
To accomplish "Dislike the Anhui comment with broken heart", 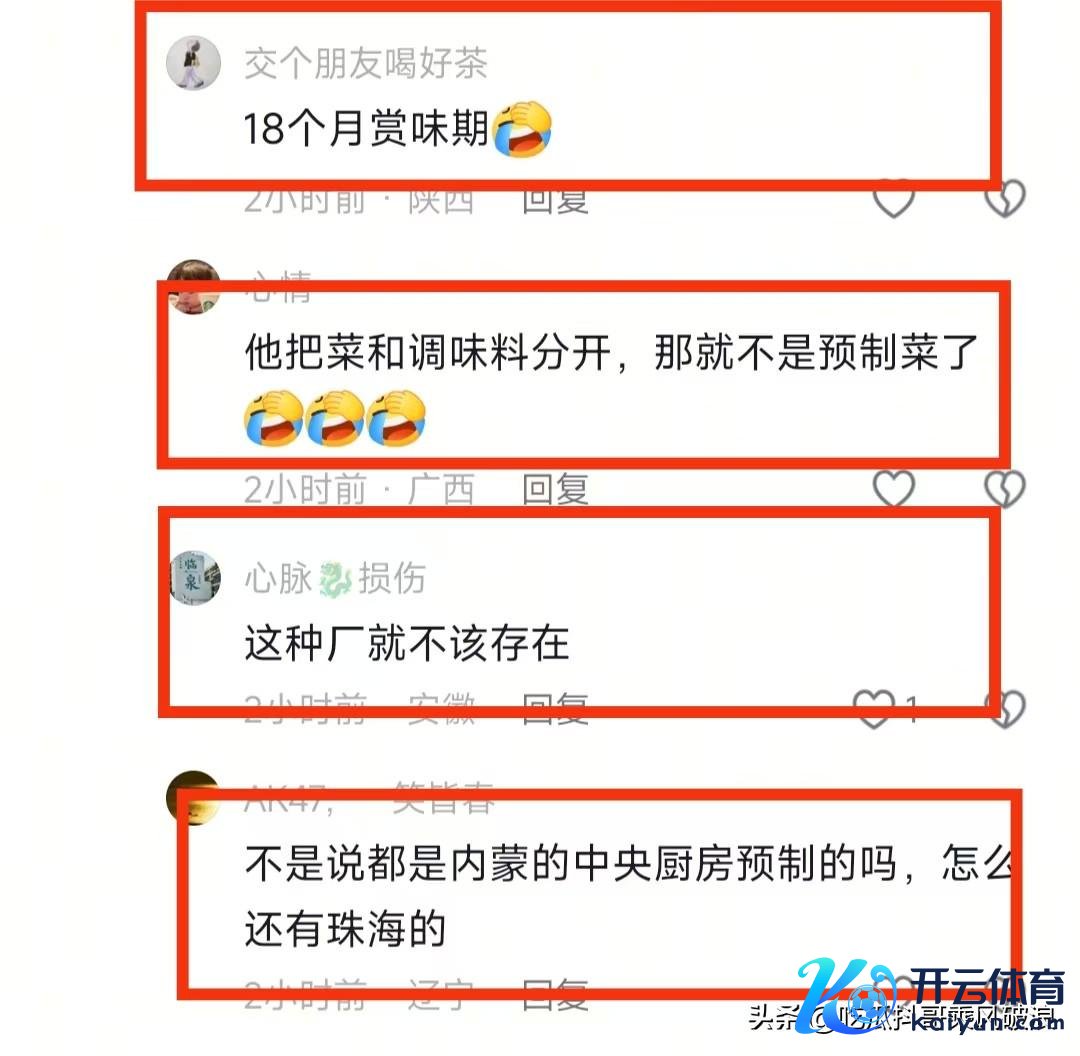I will pyautogui.click(x=1004, y=709).
